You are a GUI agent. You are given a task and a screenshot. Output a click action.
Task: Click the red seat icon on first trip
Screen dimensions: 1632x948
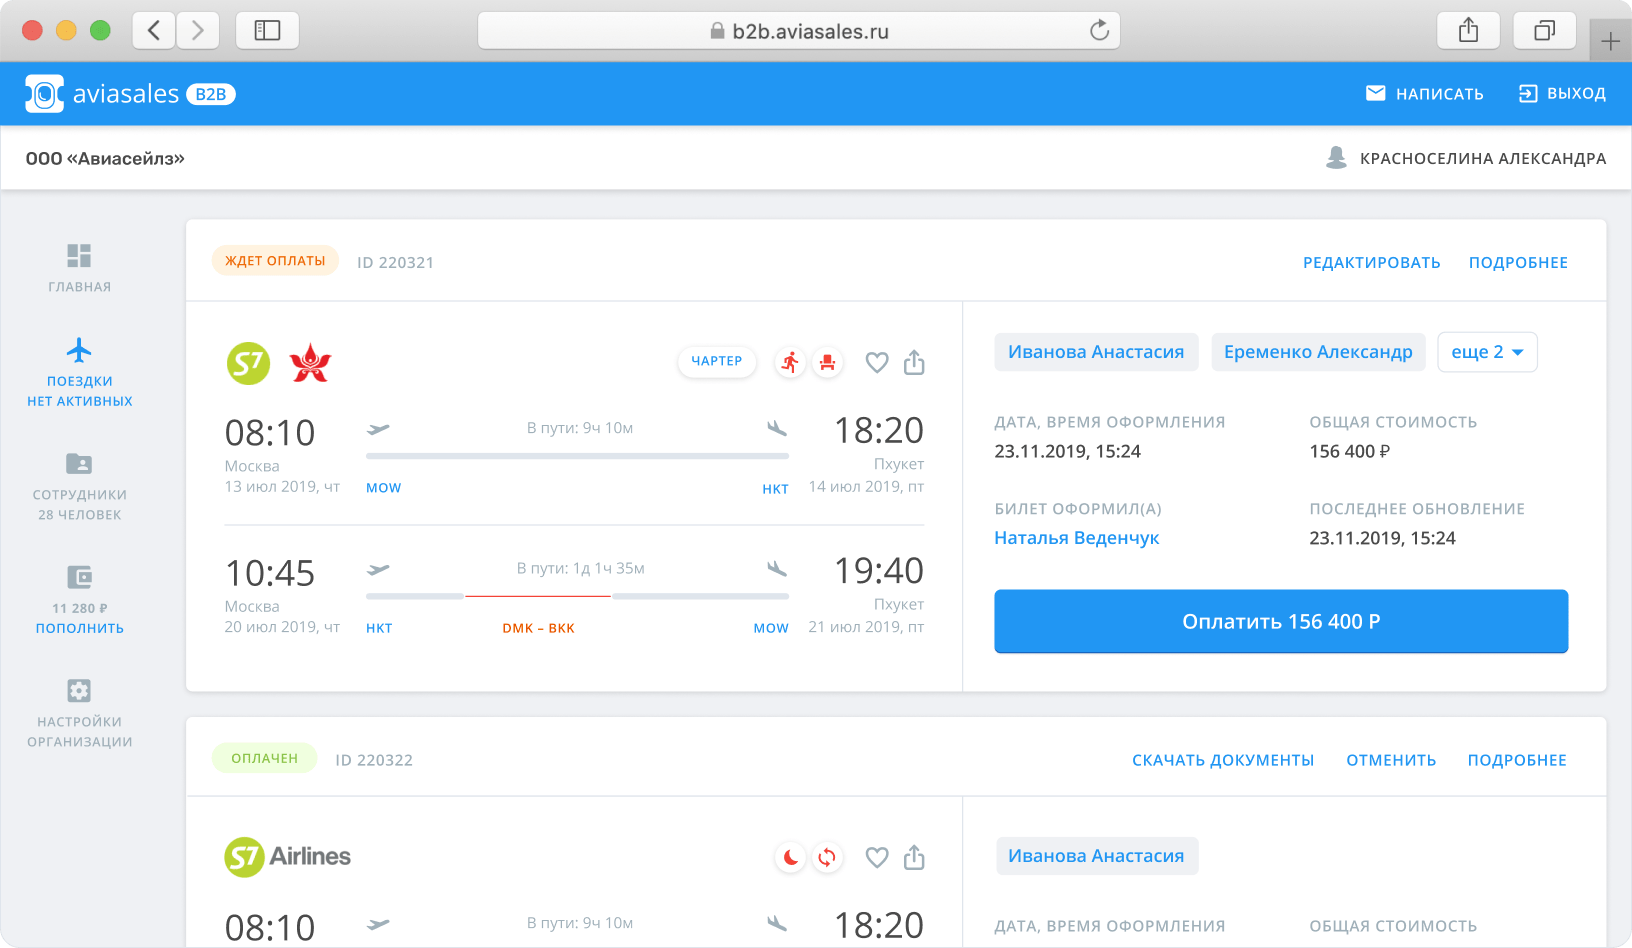coord(827,362)
